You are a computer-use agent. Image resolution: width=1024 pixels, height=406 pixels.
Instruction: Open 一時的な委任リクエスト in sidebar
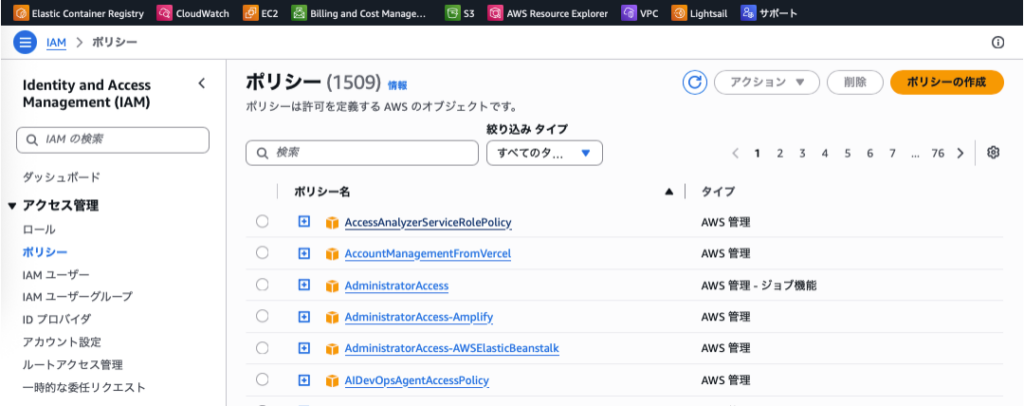point(84,387)
